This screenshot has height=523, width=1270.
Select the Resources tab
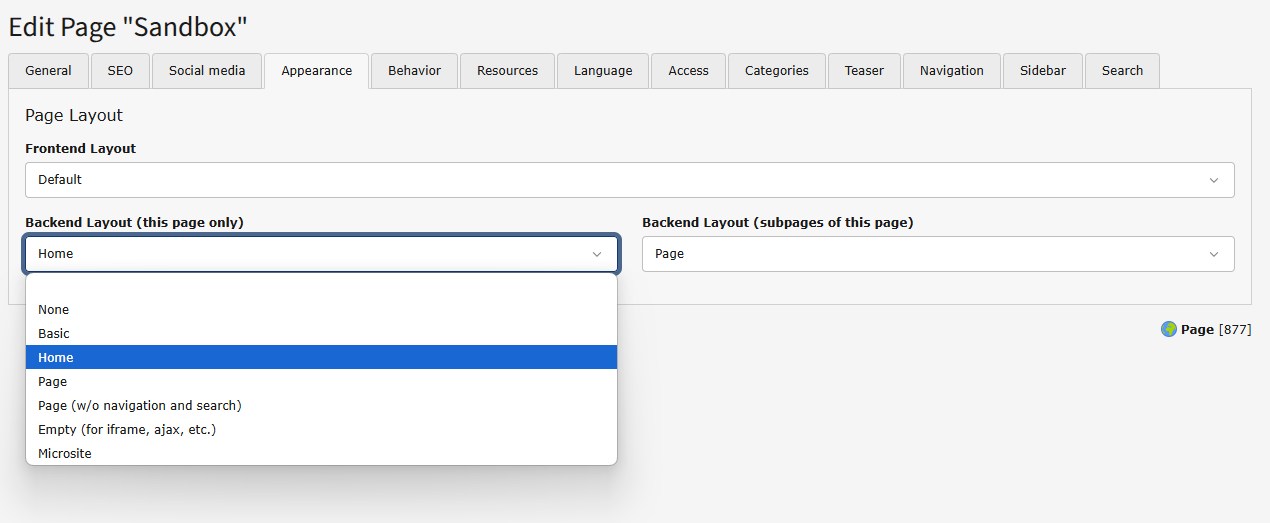[x=507, y=71]
